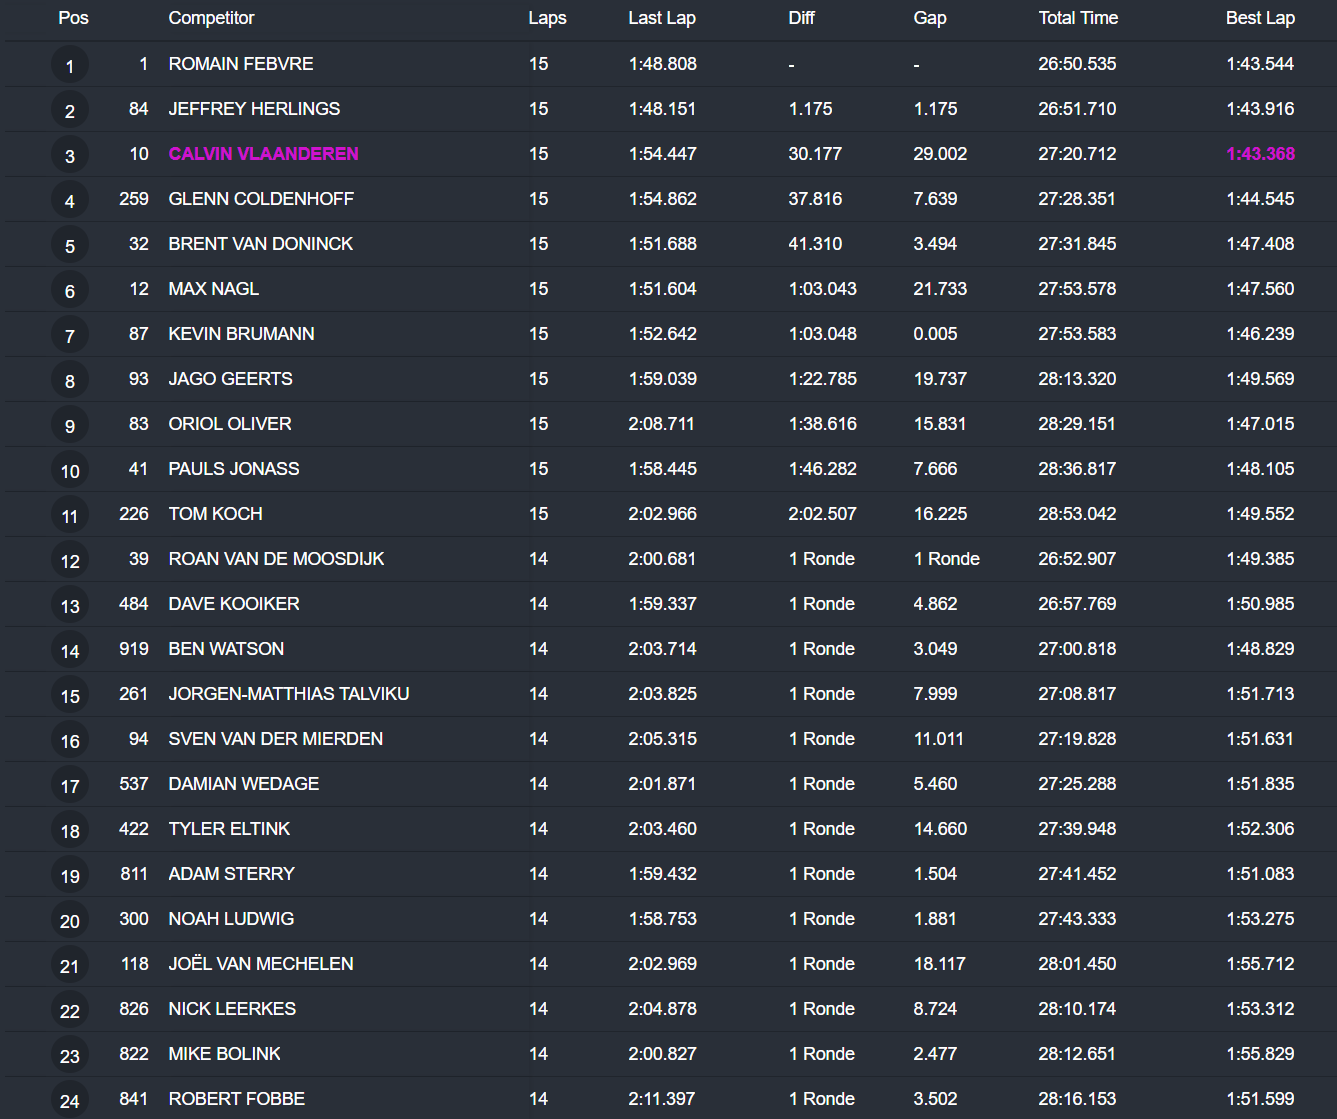Click the position 12 circle badge

70,561
